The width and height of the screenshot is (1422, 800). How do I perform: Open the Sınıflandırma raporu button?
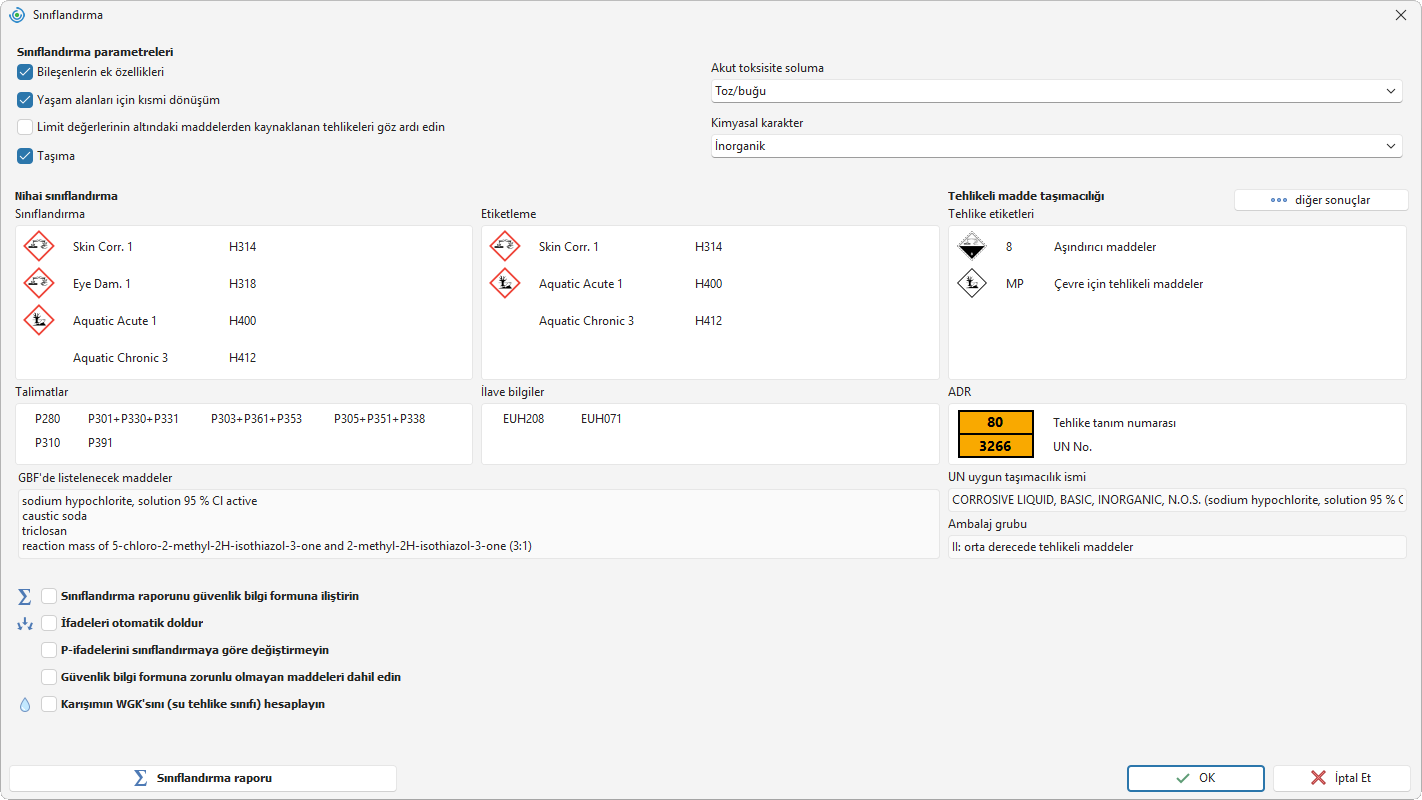[203, 778]
